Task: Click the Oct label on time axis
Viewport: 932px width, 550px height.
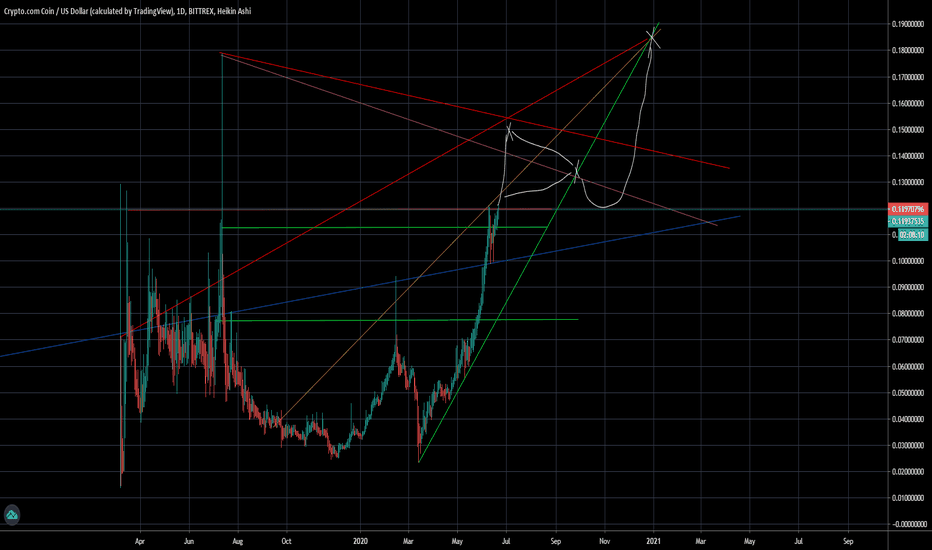Action: [286, 542]
